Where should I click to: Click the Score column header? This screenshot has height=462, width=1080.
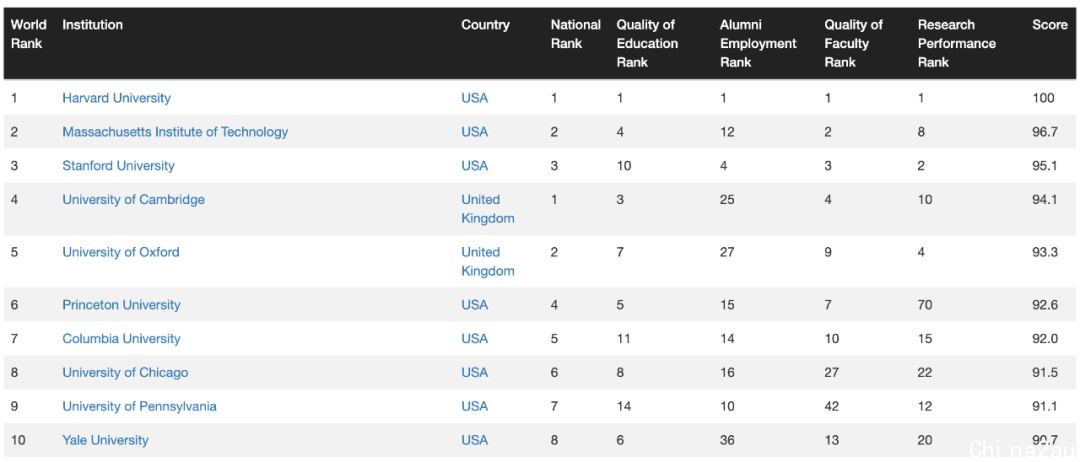[1050, 25]
